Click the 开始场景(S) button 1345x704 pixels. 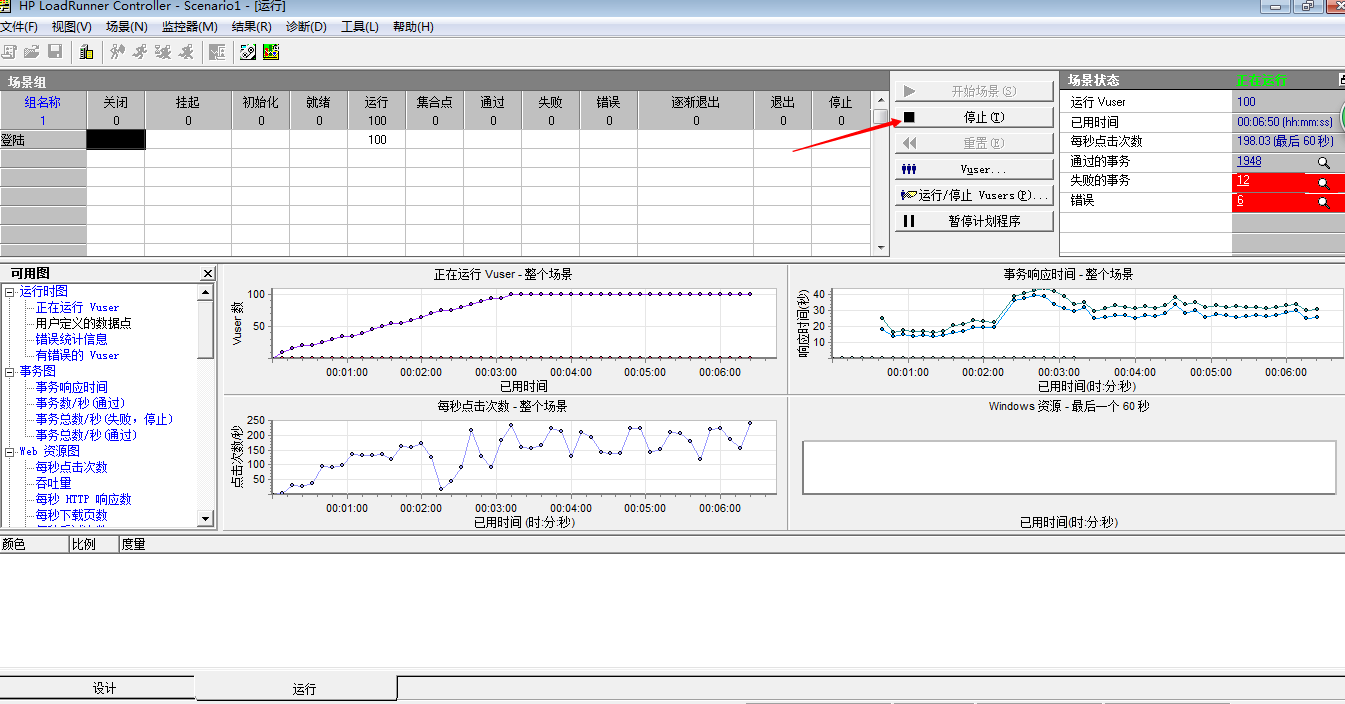pyautogui.click(x=974, y=91)
